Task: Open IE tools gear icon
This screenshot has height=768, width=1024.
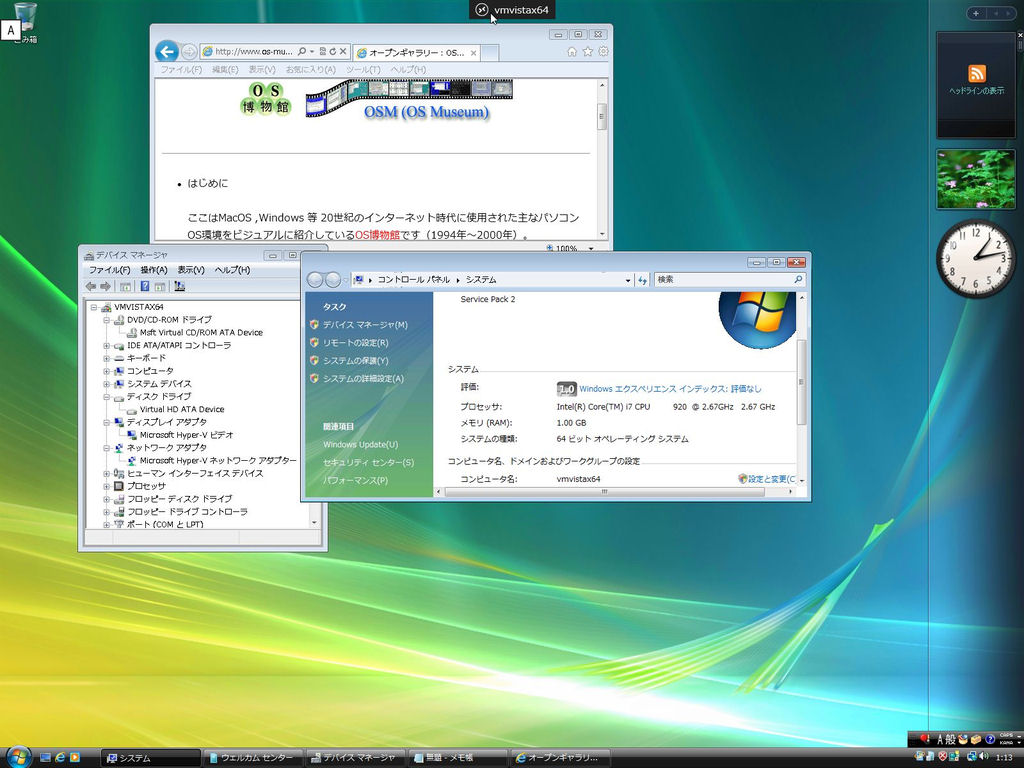Action: click(603, 52)
